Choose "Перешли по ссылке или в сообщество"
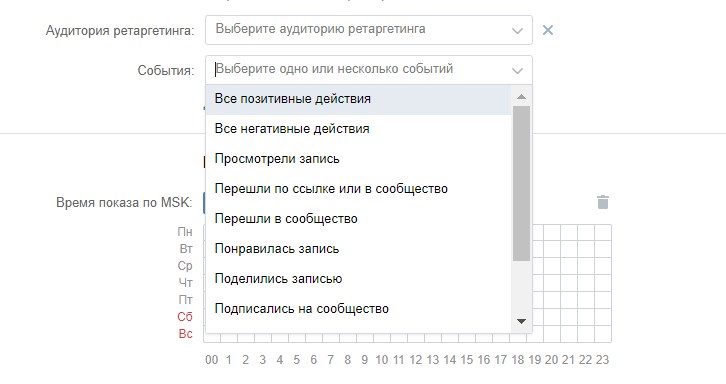726x384 pixels. tap(358, 189)
